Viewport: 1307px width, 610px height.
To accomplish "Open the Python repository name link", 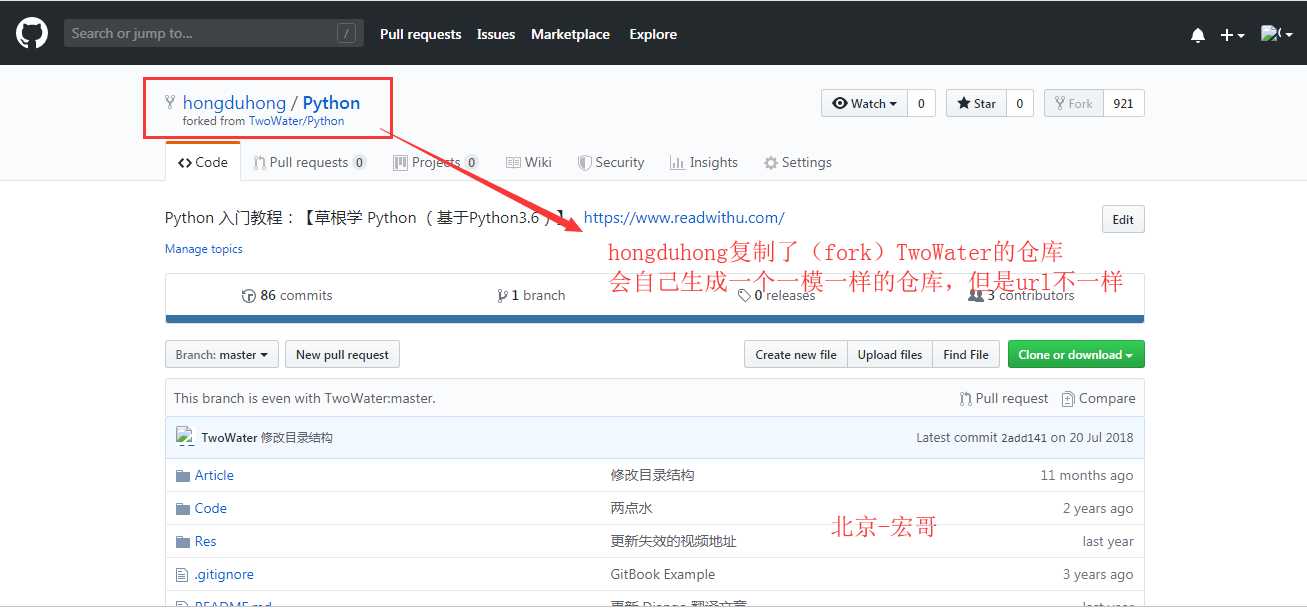I will pyautogui.click(x=331, y=103).
